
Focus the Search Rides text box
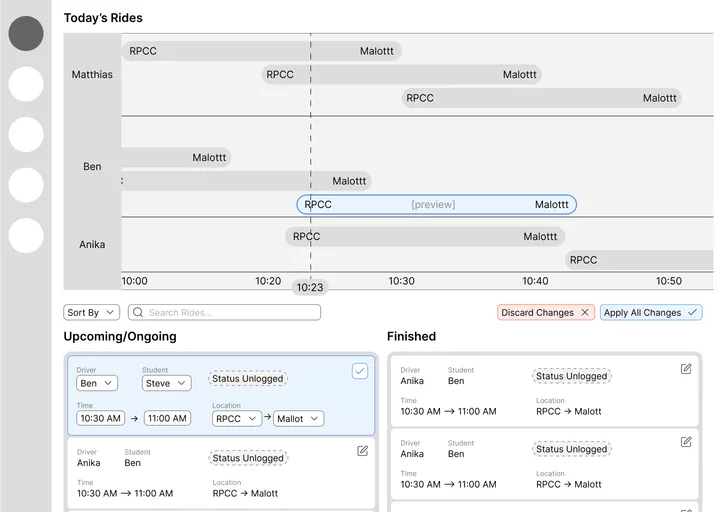225,312
